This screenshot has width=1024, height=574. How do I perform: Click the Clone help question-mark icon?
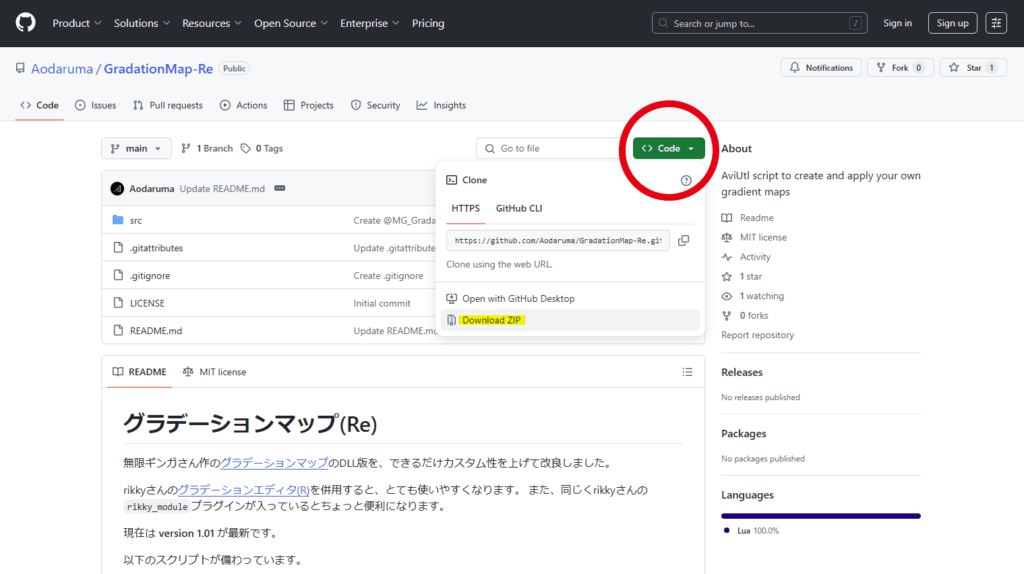[x=686, y=180]
